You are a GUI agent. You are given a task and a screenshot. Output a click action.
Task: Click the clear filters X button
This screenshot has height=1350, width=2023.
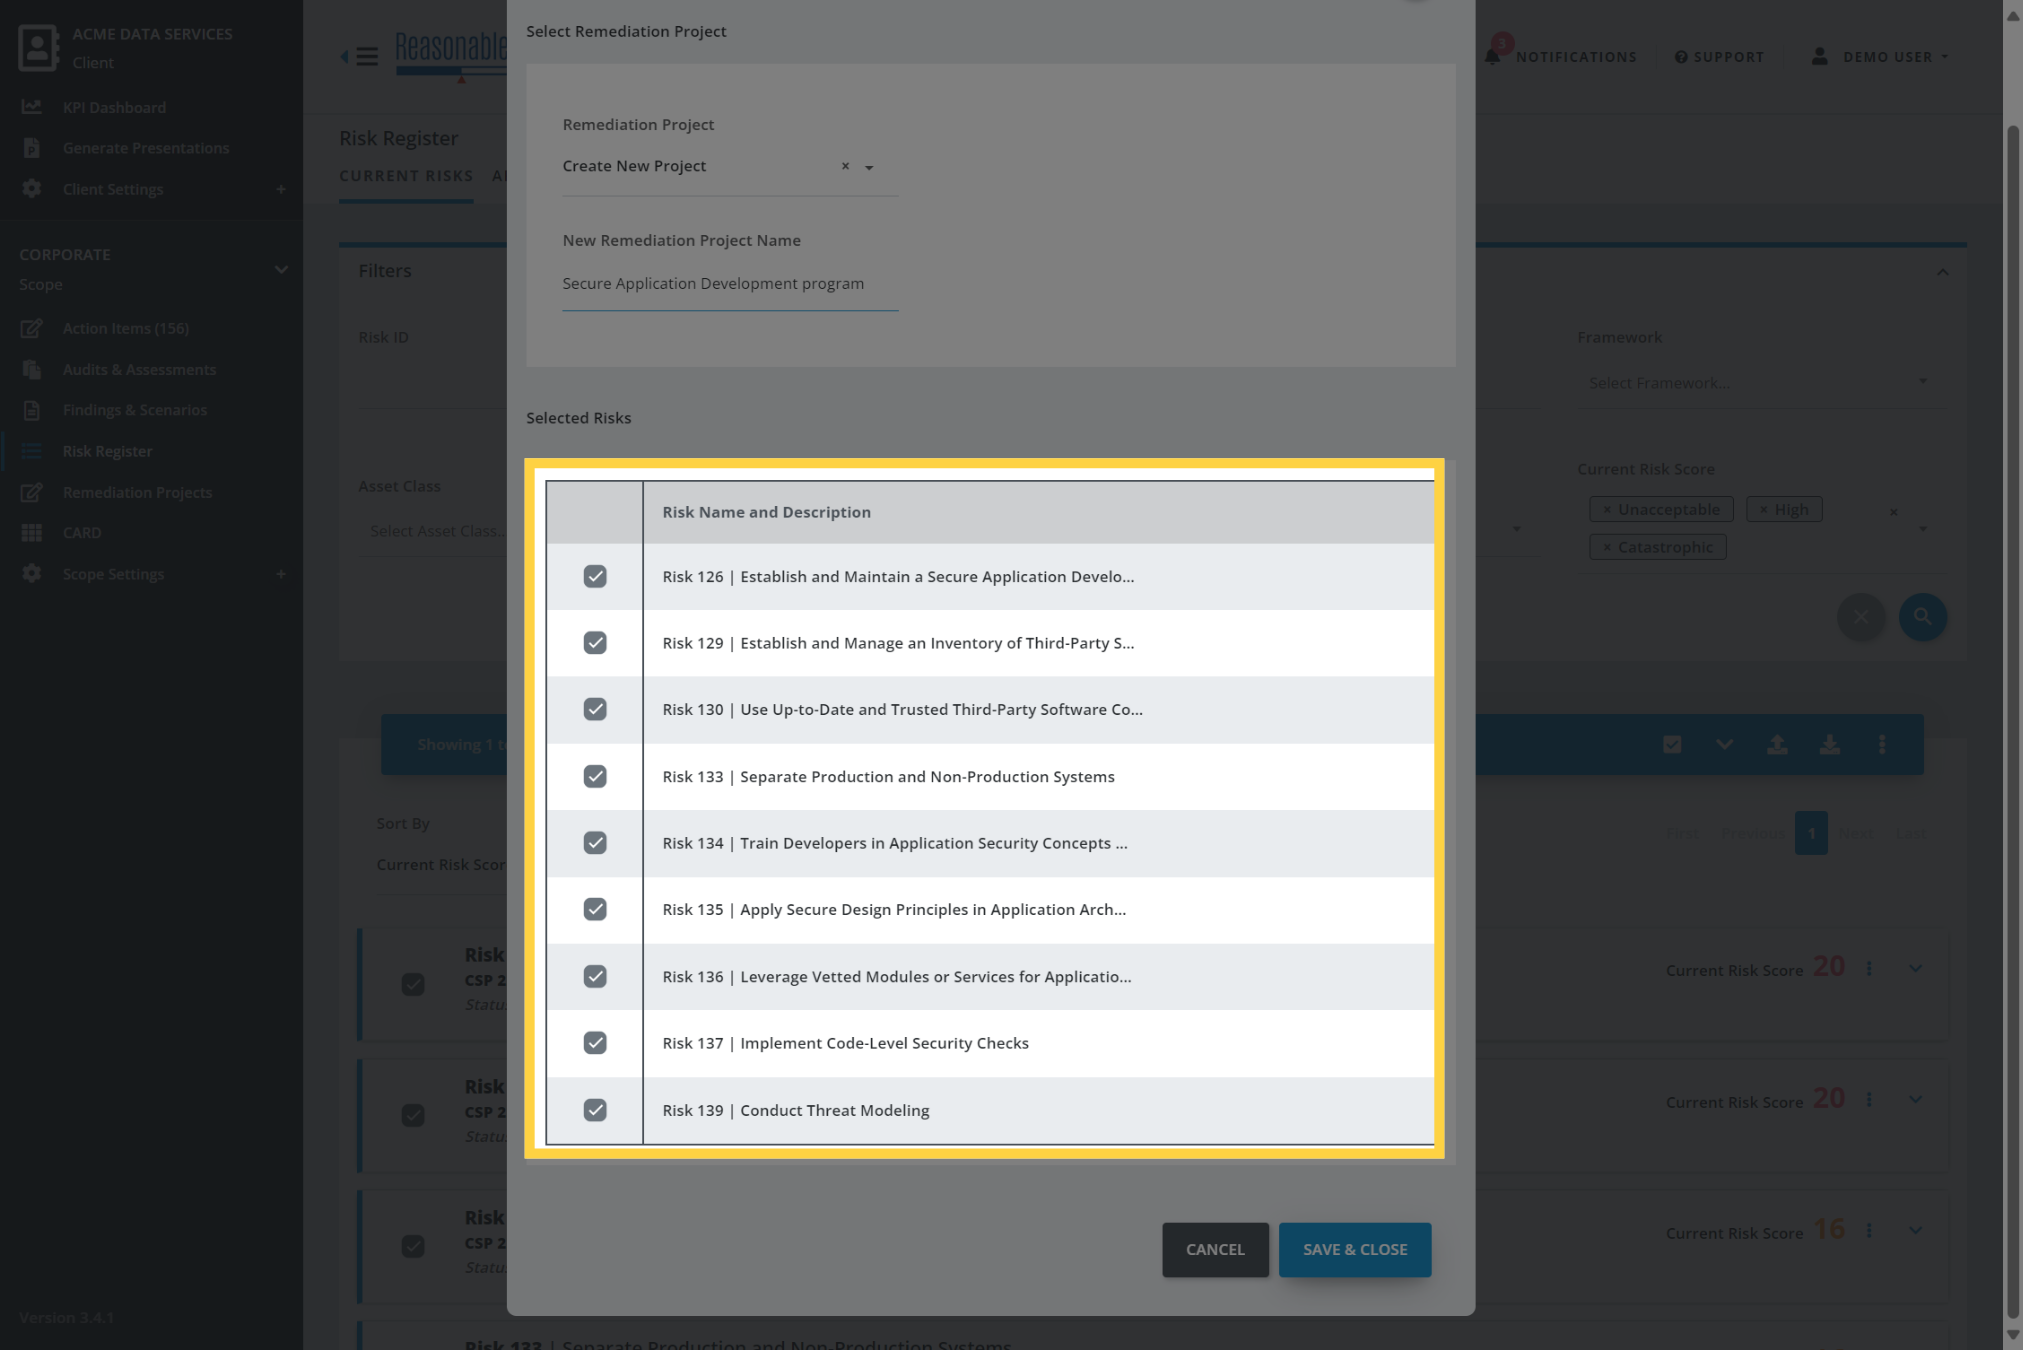pyautogui.click(x=1861, y=616)
